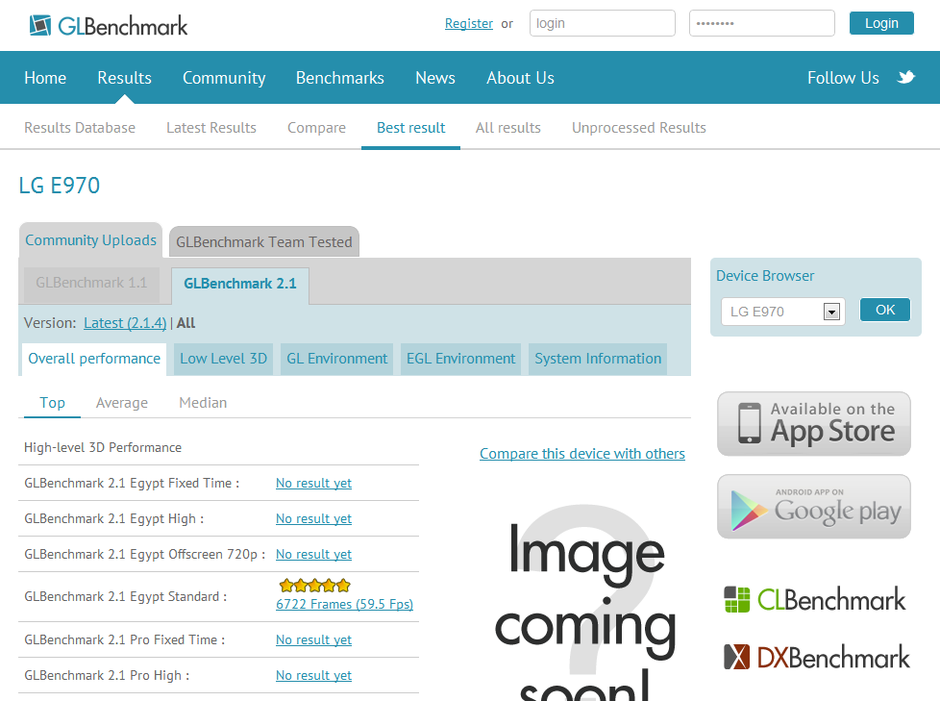This screenshot has width=940, height=701.
Task: Open the Low Level 3D results tab
Action: 222,358
